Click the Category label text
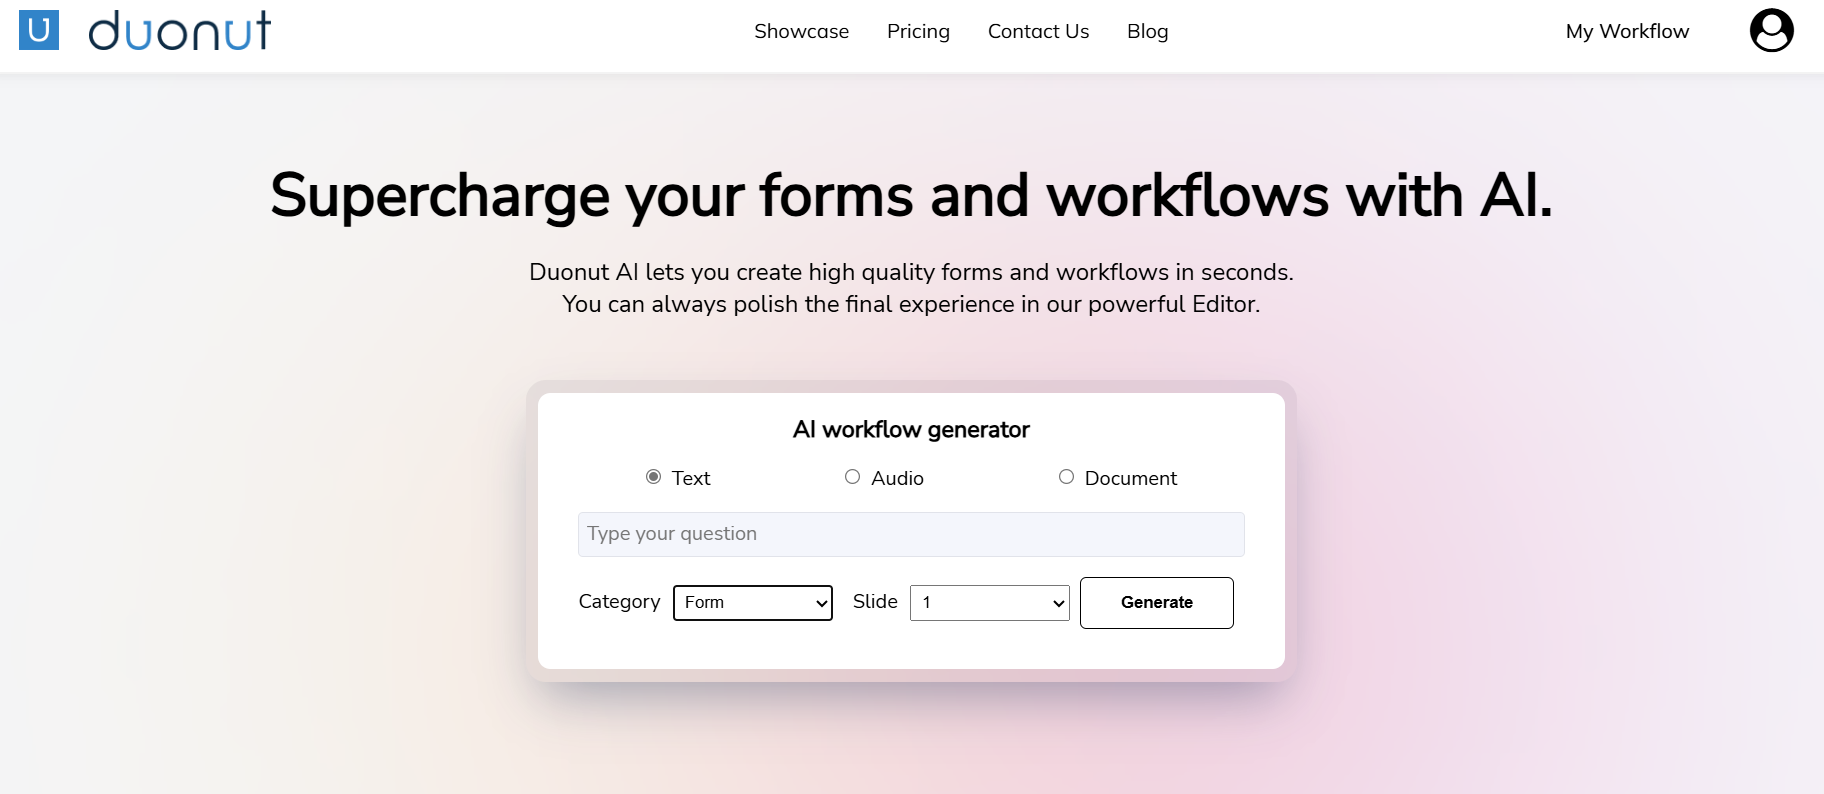The image size is (1824, 794). tap(619, 602)
